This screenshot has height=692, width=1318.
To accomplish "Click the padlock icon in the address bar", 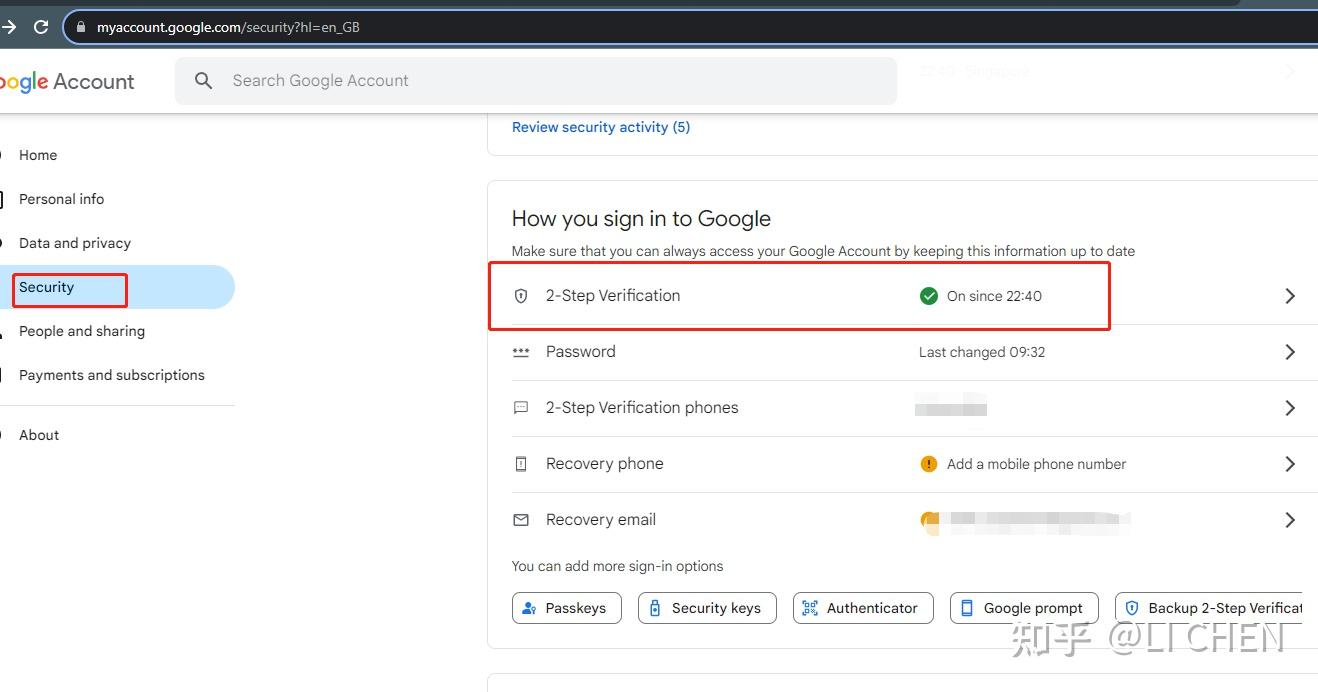I will coord(80,26).
